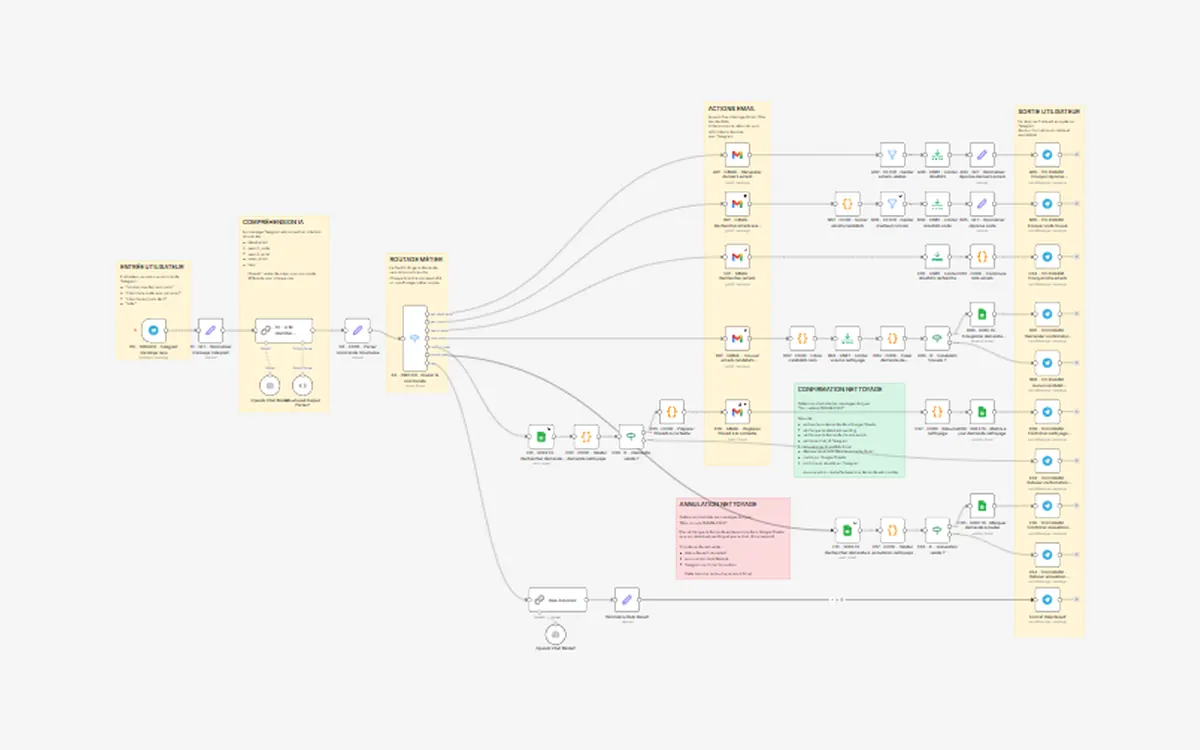Click the ROUTAGE MÉTIER sticky note title

pos(416,259)
